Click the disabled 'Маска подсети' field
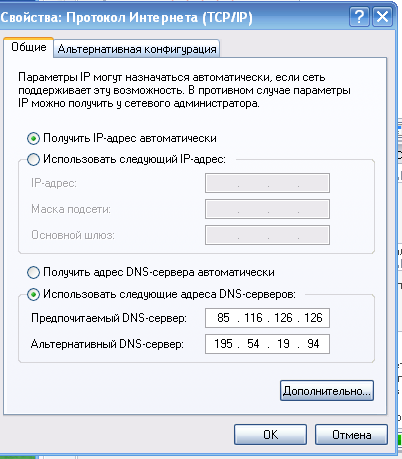402x459 pixels. click(267, 209)
